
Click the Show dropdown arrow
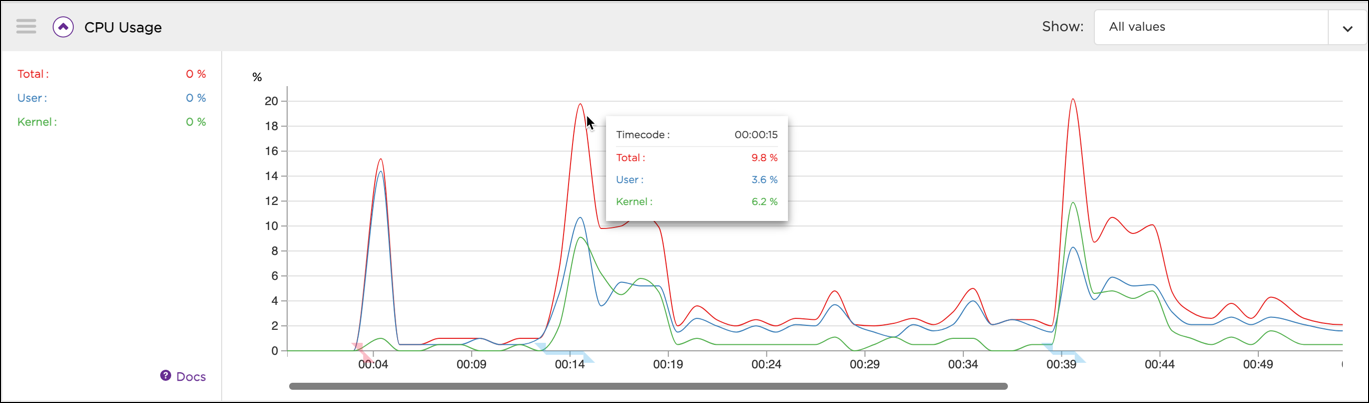click(x=1347, y=28)
